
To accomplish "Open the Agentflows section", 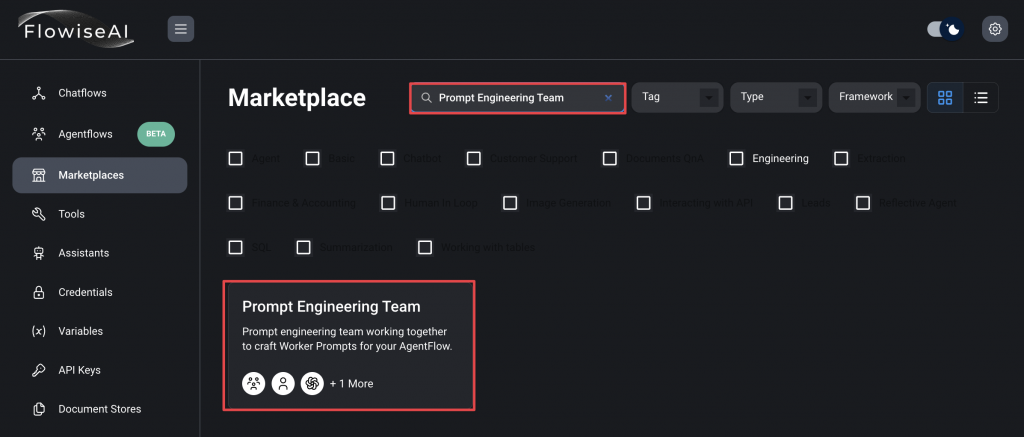I will point(85,133).
